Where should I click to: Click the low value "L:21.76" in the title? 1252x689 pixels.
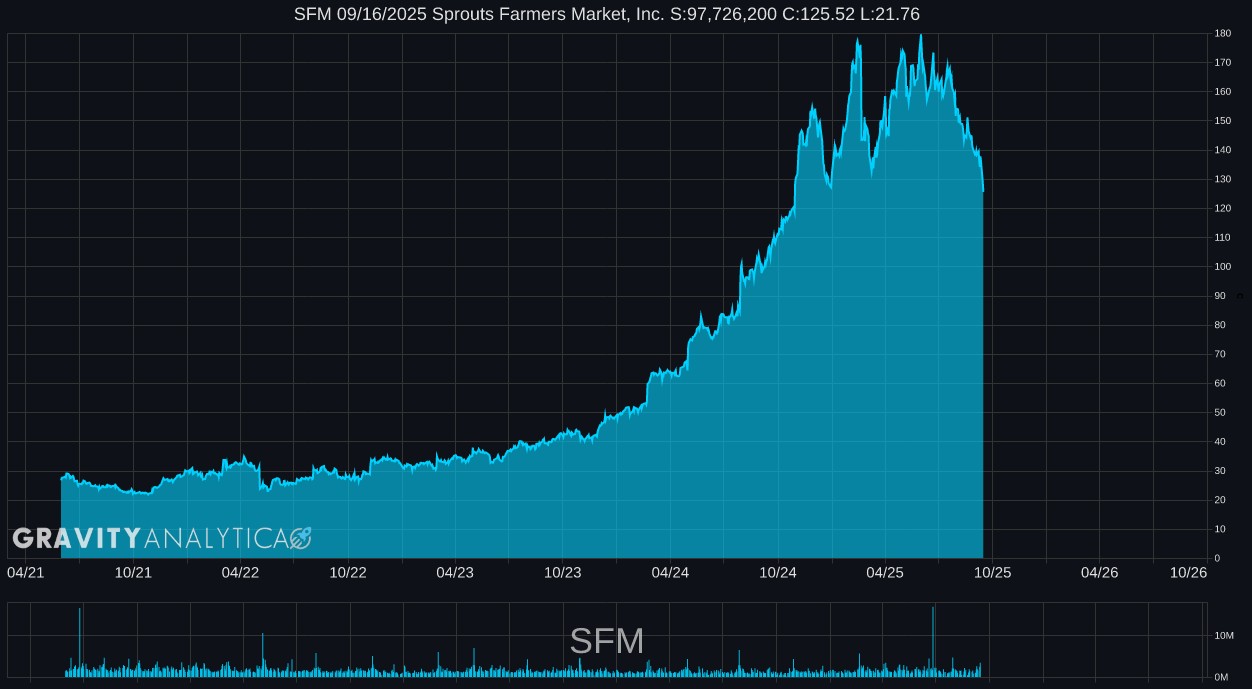pyautogui.click(x=890, y=14)
